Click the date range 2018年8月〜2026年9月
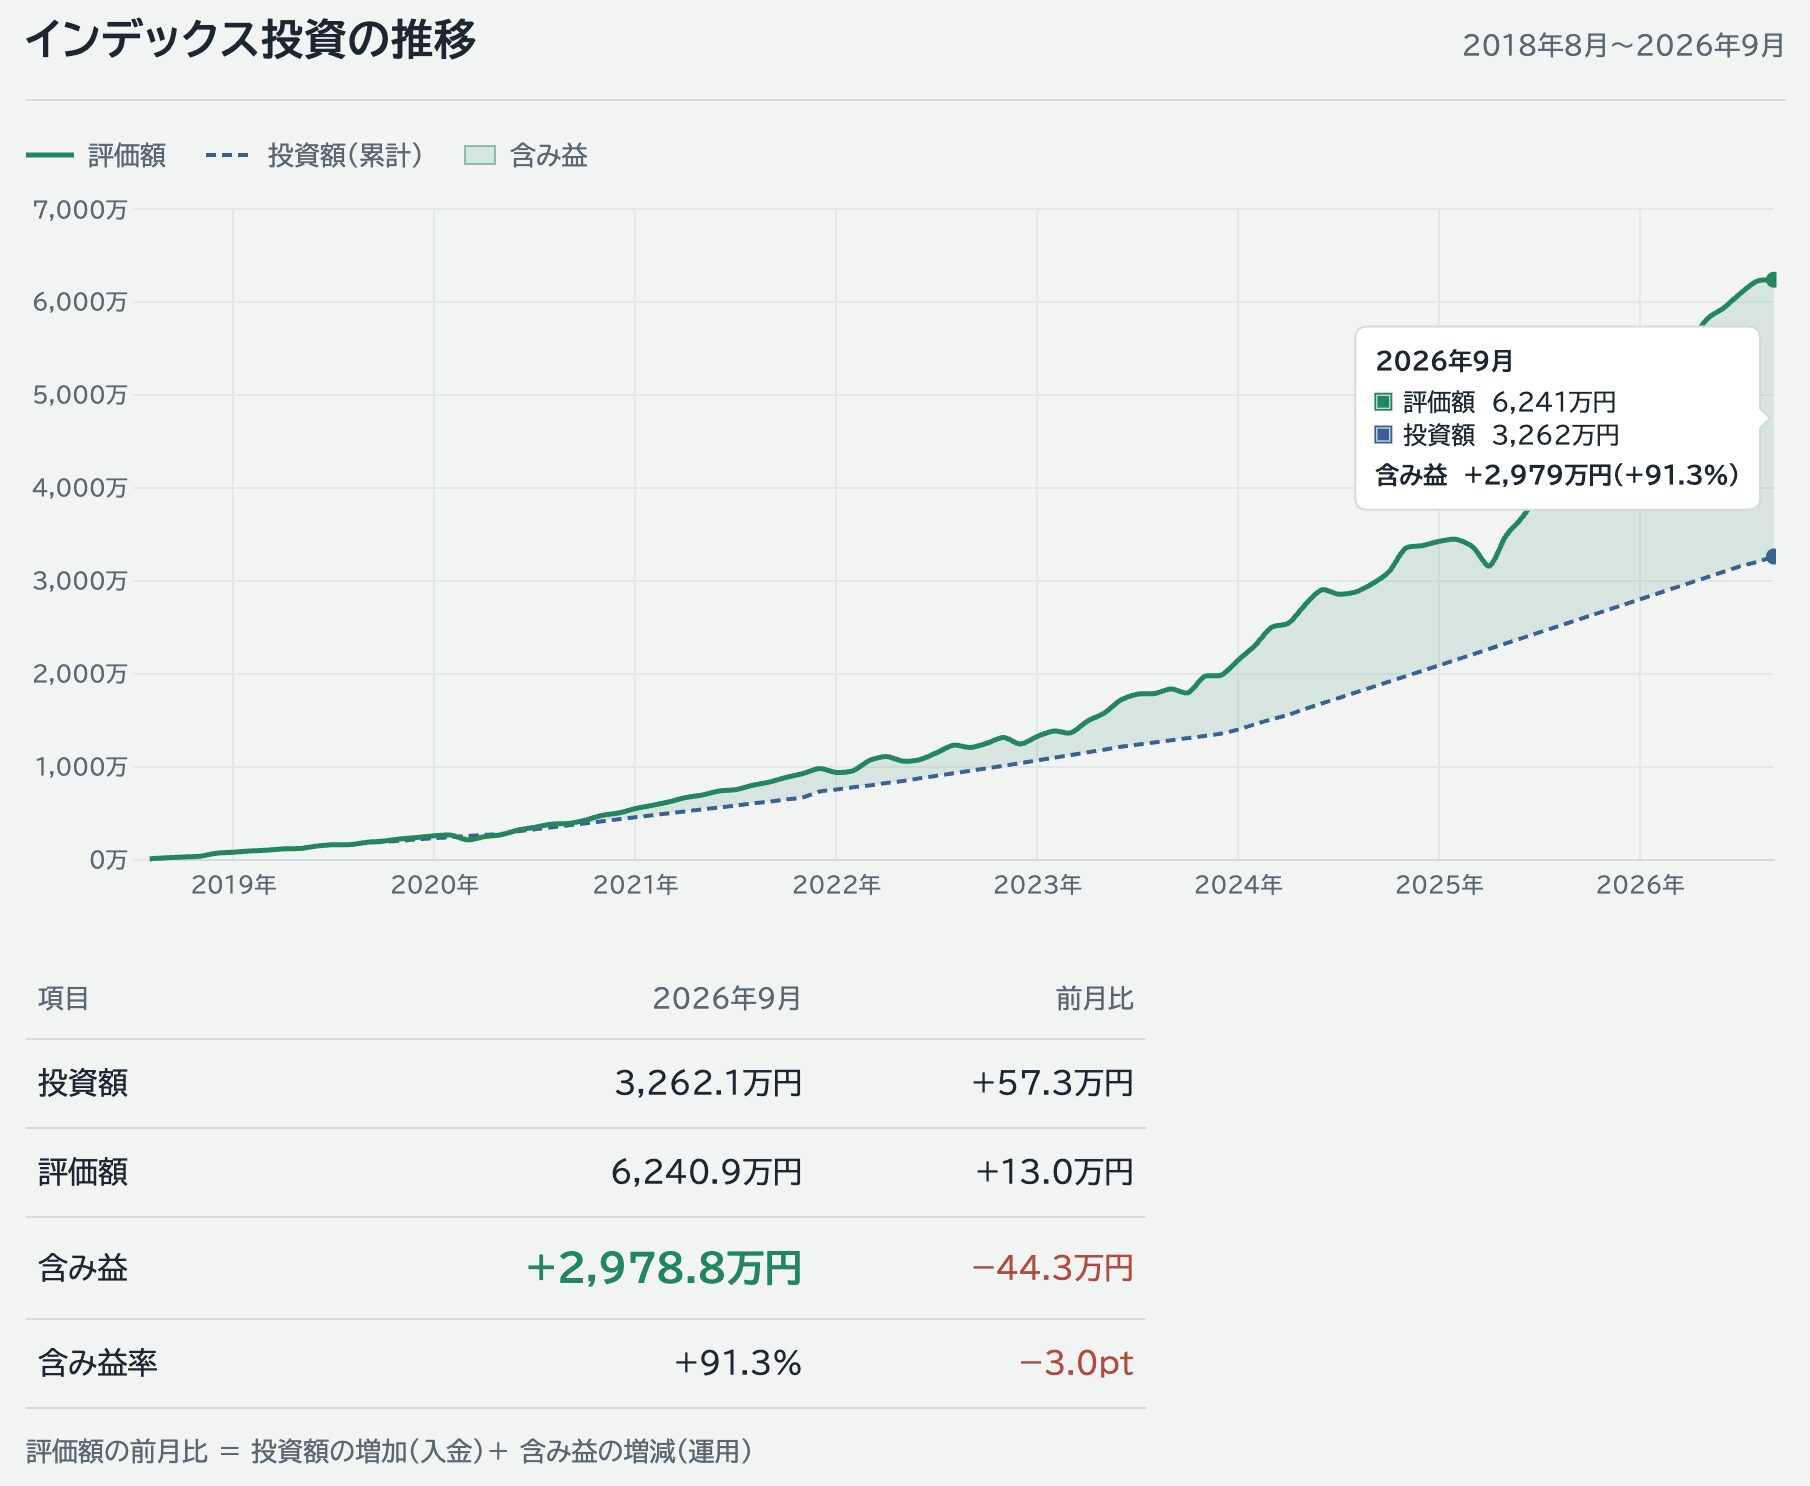 click(1623, 45)
